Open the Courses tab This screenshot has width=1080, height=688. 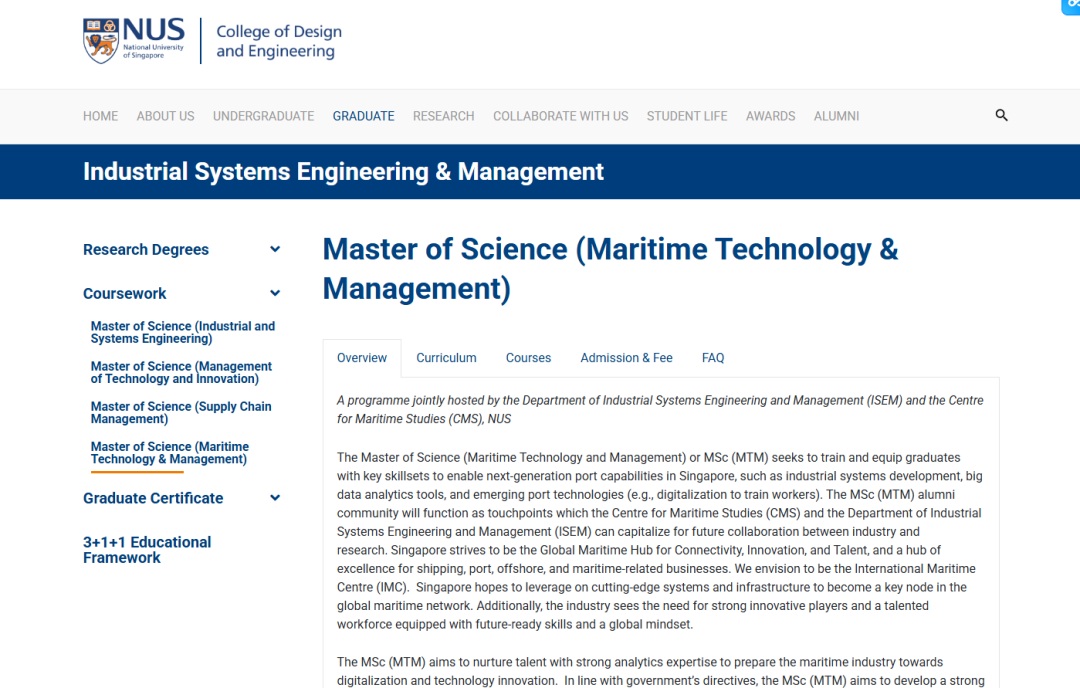[528, 358]
